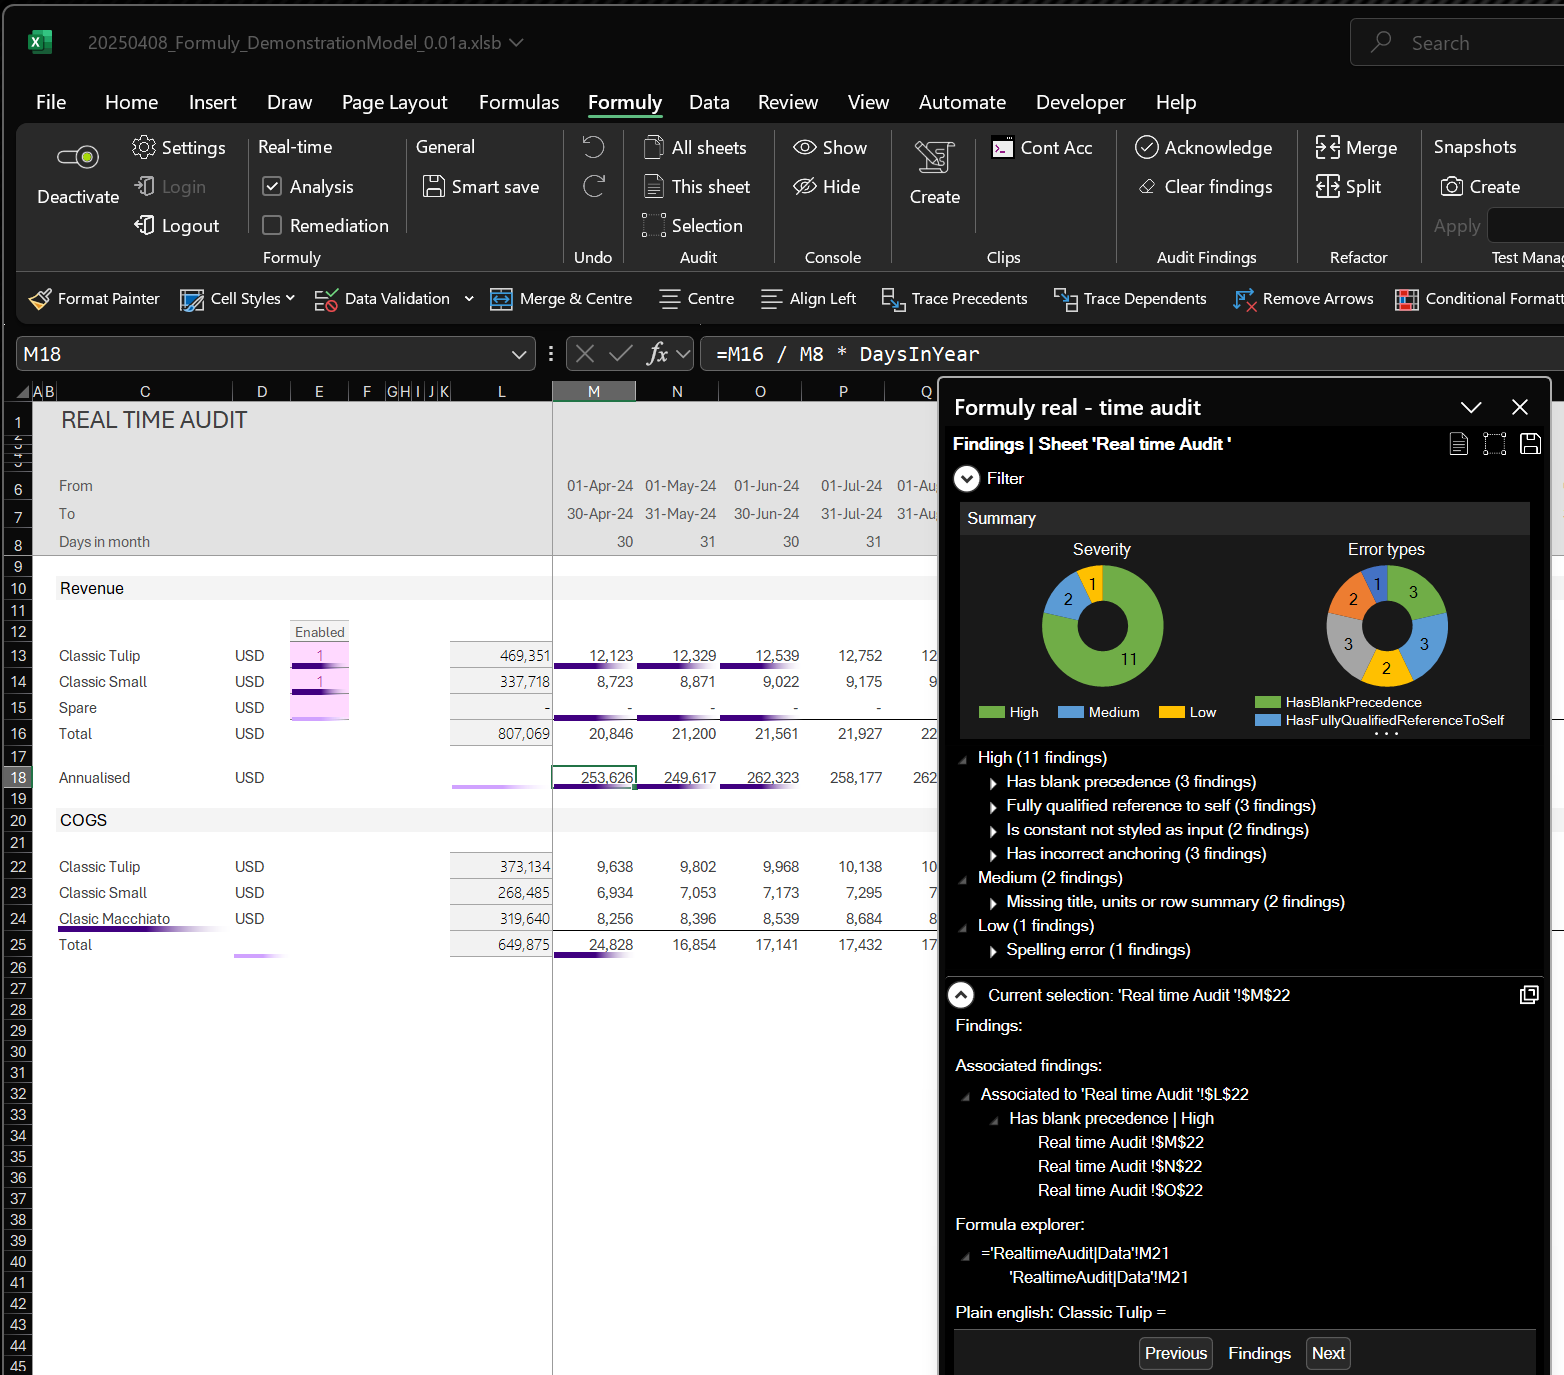Select cell M18 with value 253,626

coord(594,777)
